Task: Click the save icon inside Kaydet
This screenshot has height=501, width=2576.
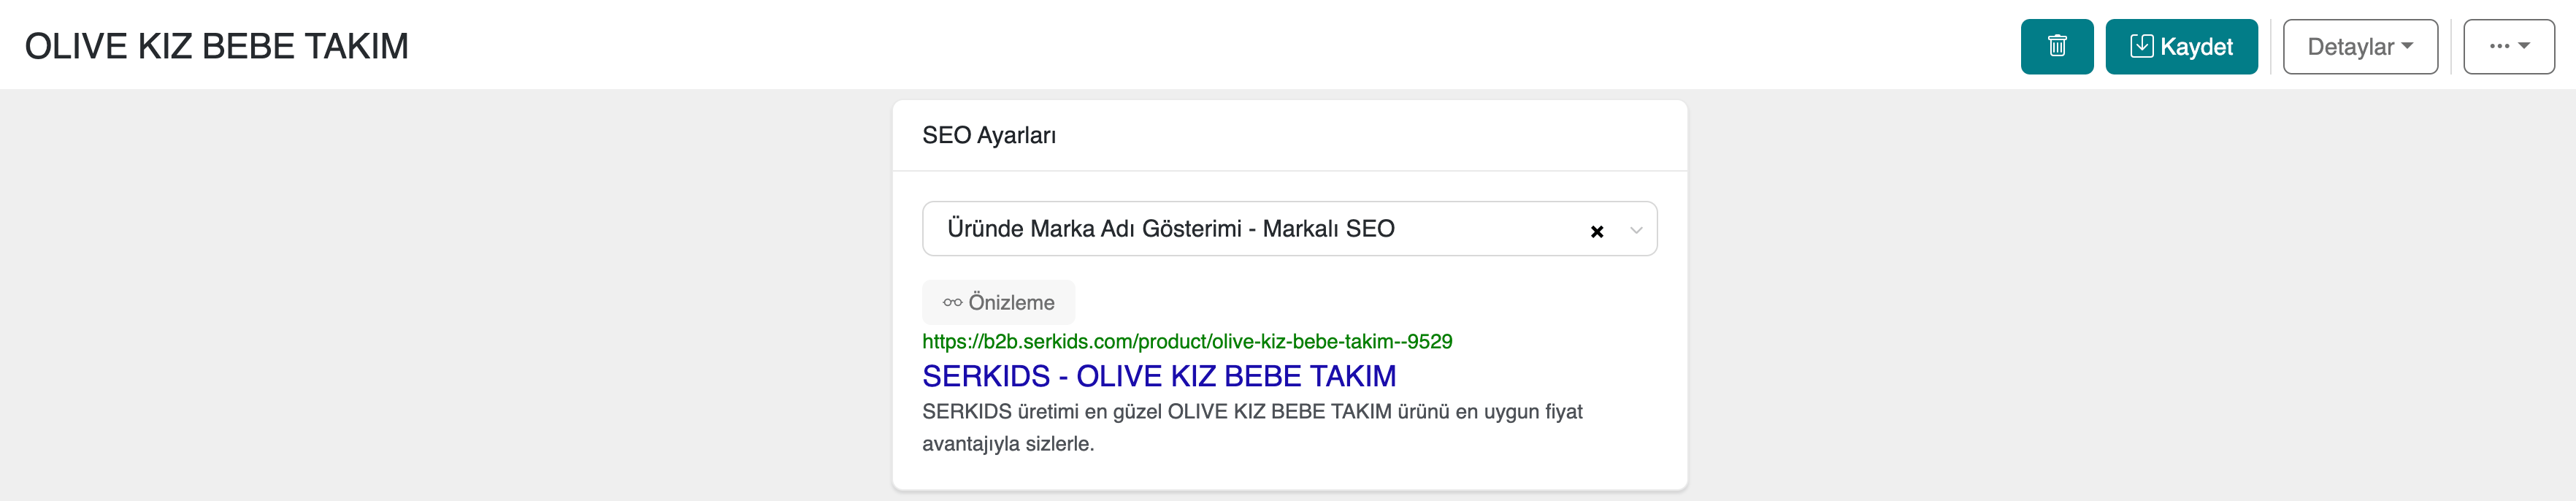Action: 2141,46
